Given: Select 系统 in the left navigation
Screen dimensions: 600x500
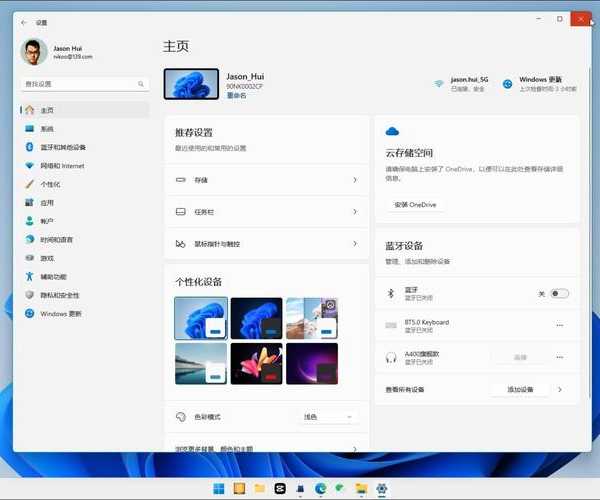Looking at the screenshot, I should [47, 129].
